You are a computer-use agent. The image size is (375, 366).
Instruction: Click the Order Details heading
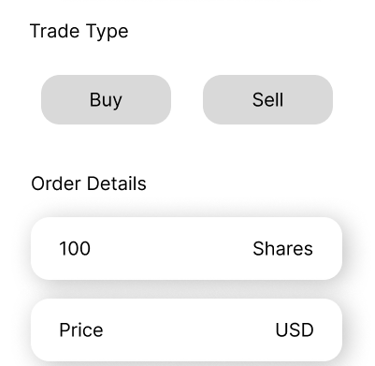coord(89,183)
